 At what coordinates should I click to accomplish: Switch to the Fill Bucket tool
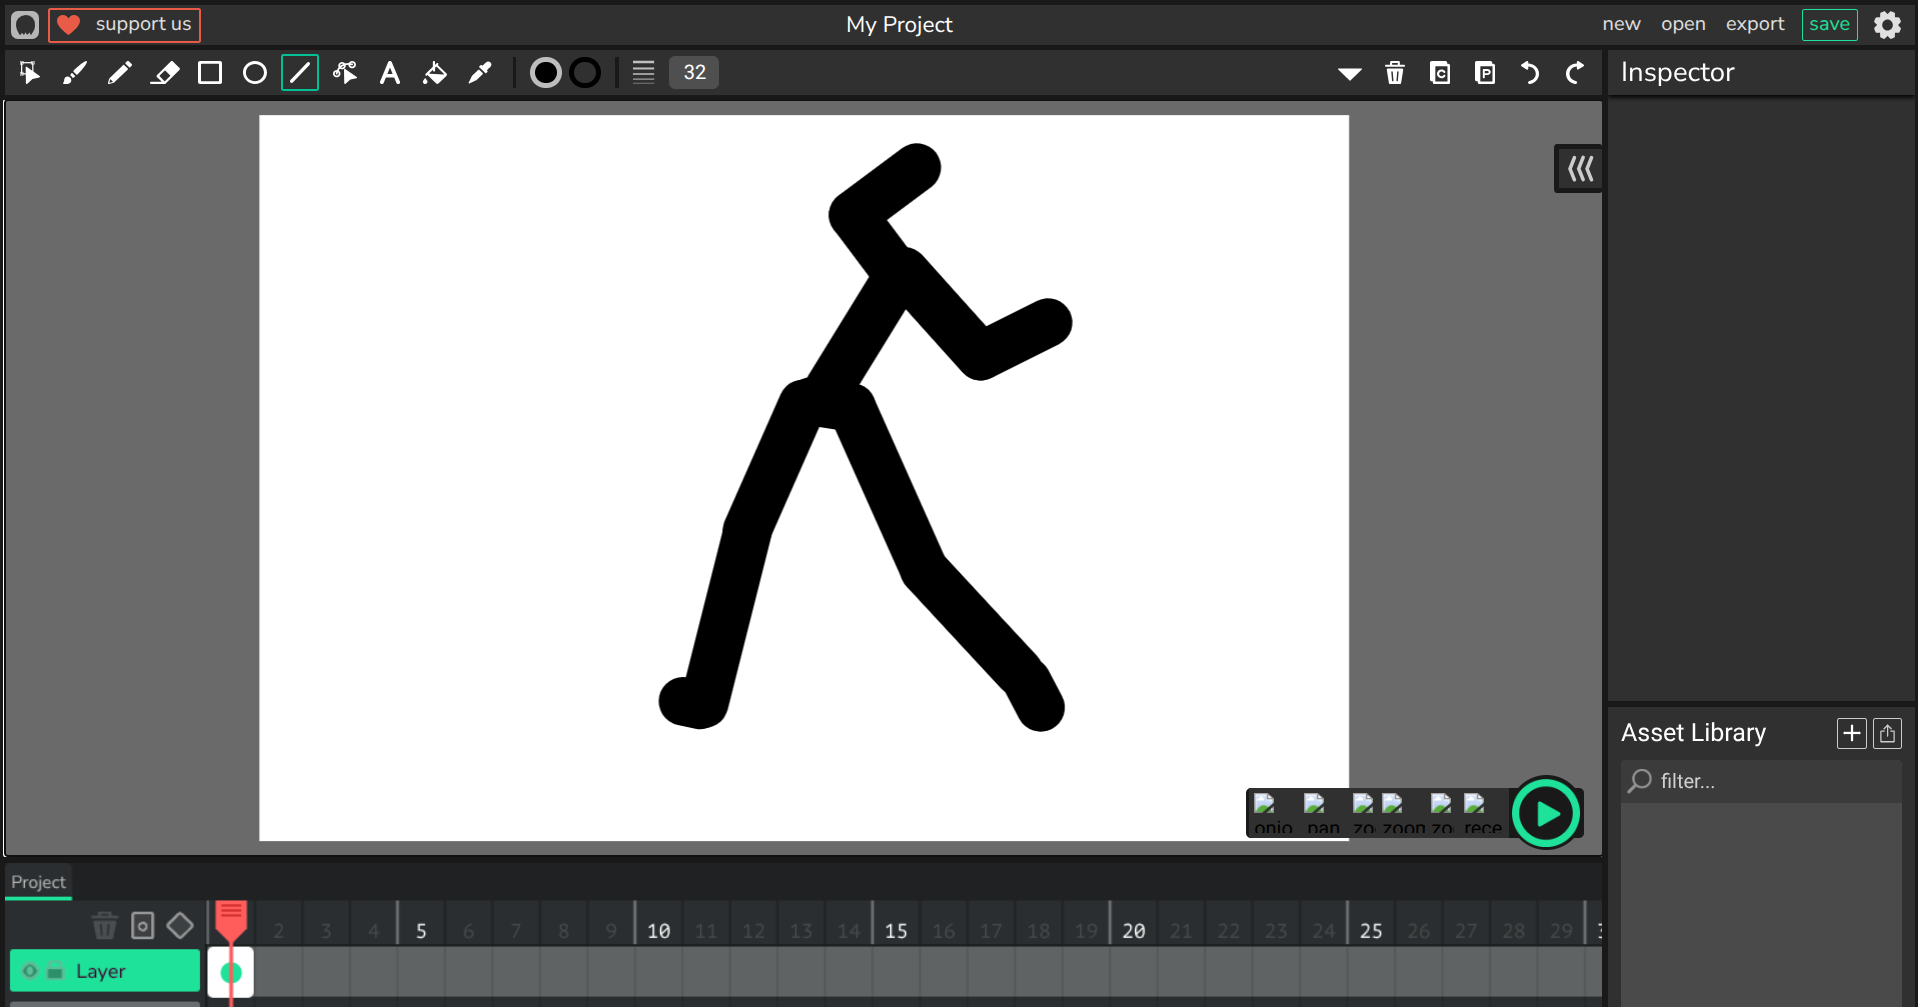[435, 73]
